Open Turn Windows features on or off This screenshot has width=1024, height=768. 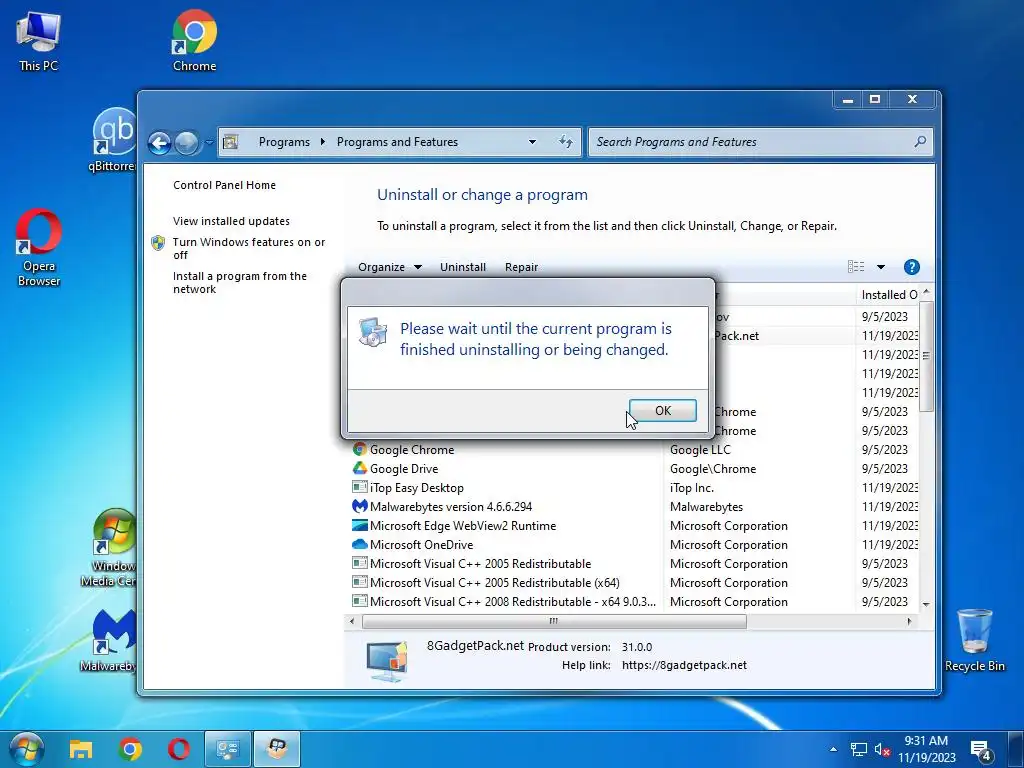pos(248,248)
